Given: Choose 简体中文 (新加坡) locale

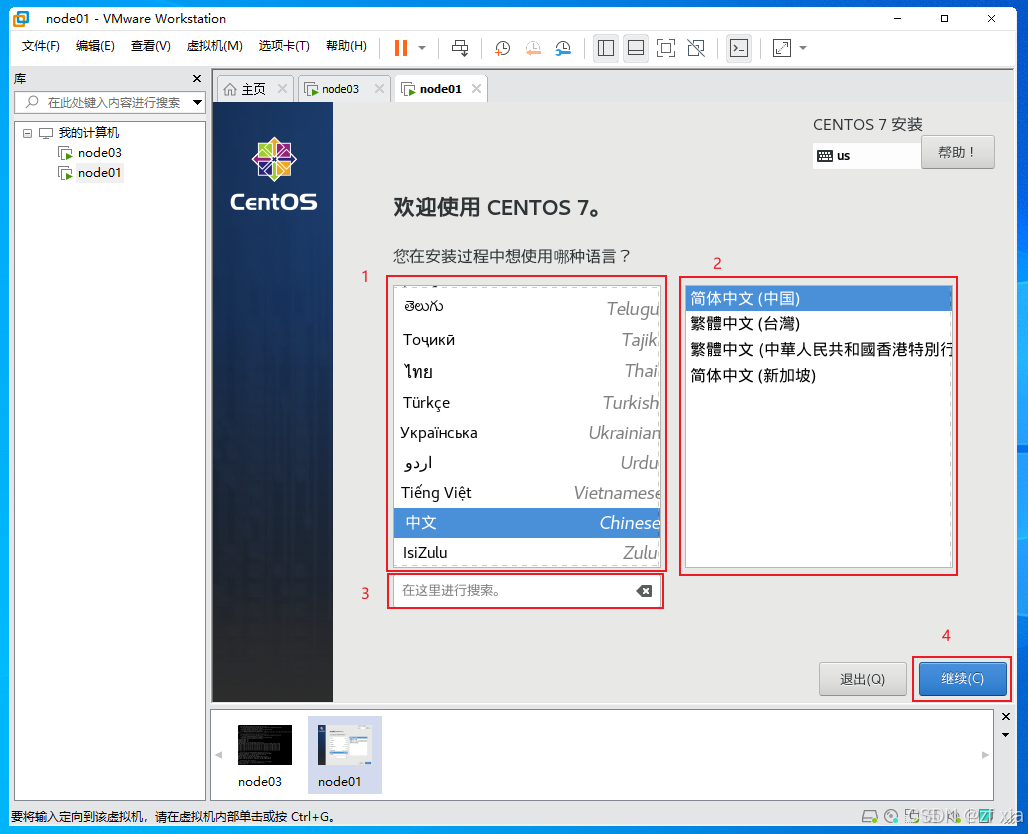Looking at the screenshot, I should [x=818, y=375].
